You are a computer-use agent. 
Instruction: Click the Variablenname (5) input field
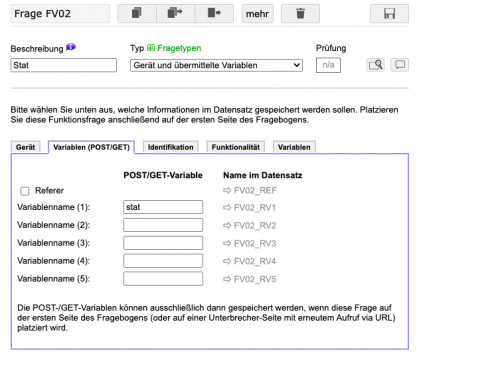pos(163,279)
